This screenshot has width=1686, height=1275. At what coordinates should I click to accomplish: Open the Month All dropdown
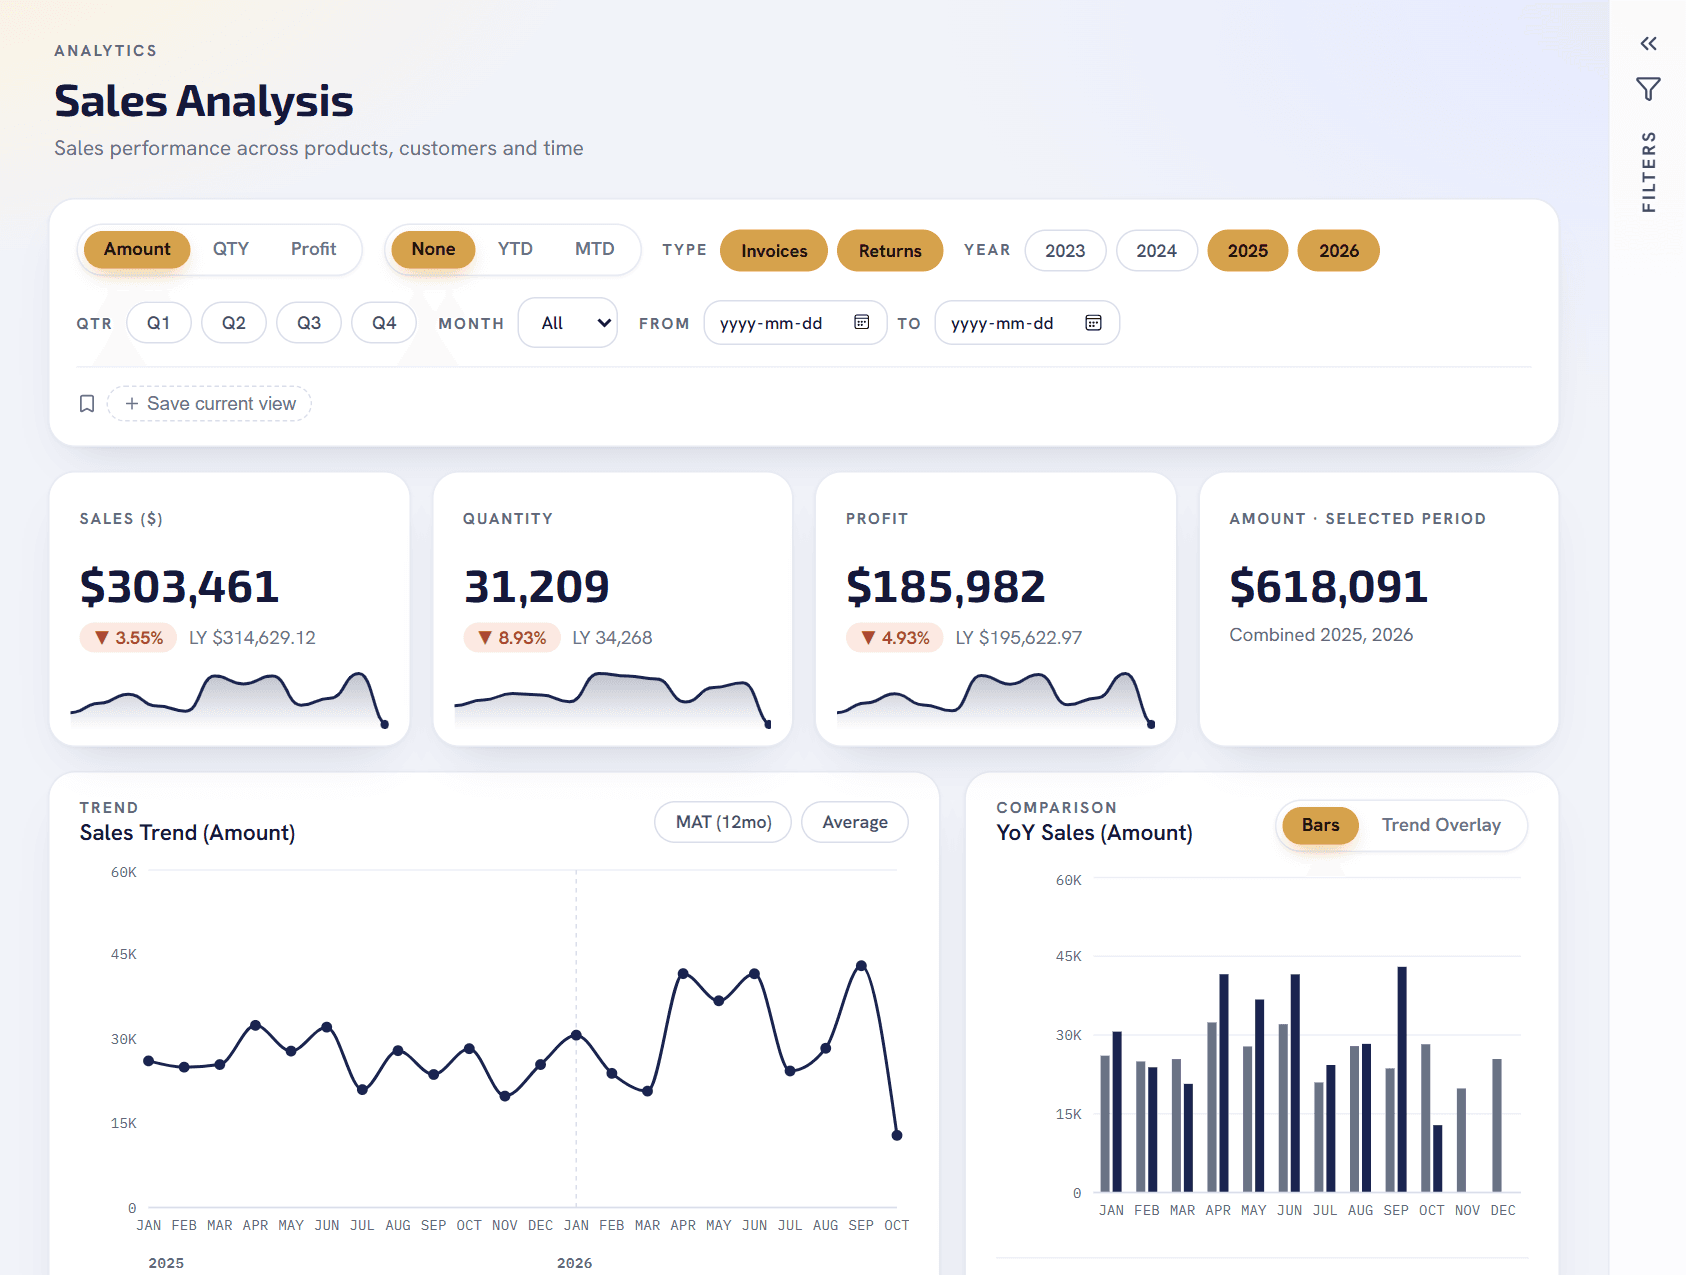click(568, 323)
